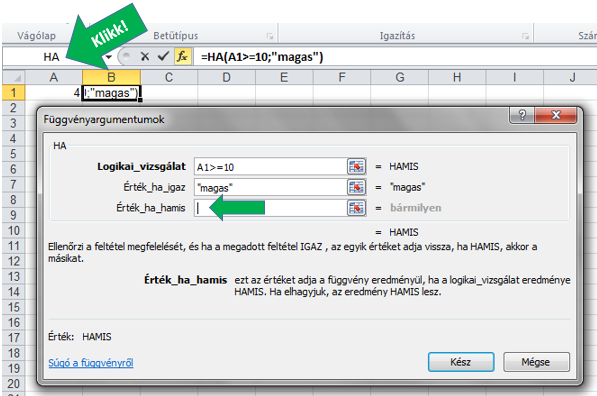Cancel formula entry with X icon
The width and height of the screenshot is (597, 396).
tap(145, 57)
